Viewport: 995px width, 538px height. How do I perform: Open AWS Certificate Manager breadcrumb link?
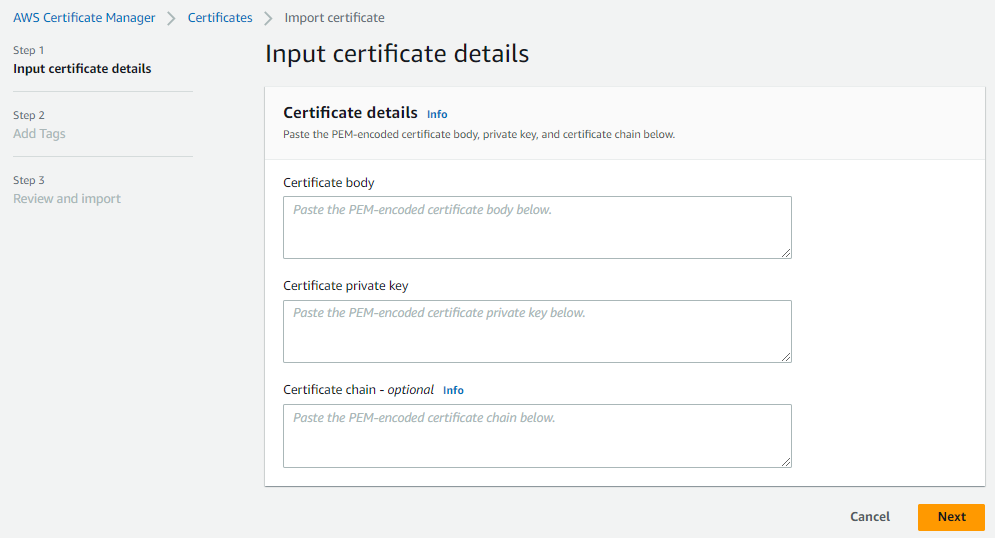coord(84,18)
